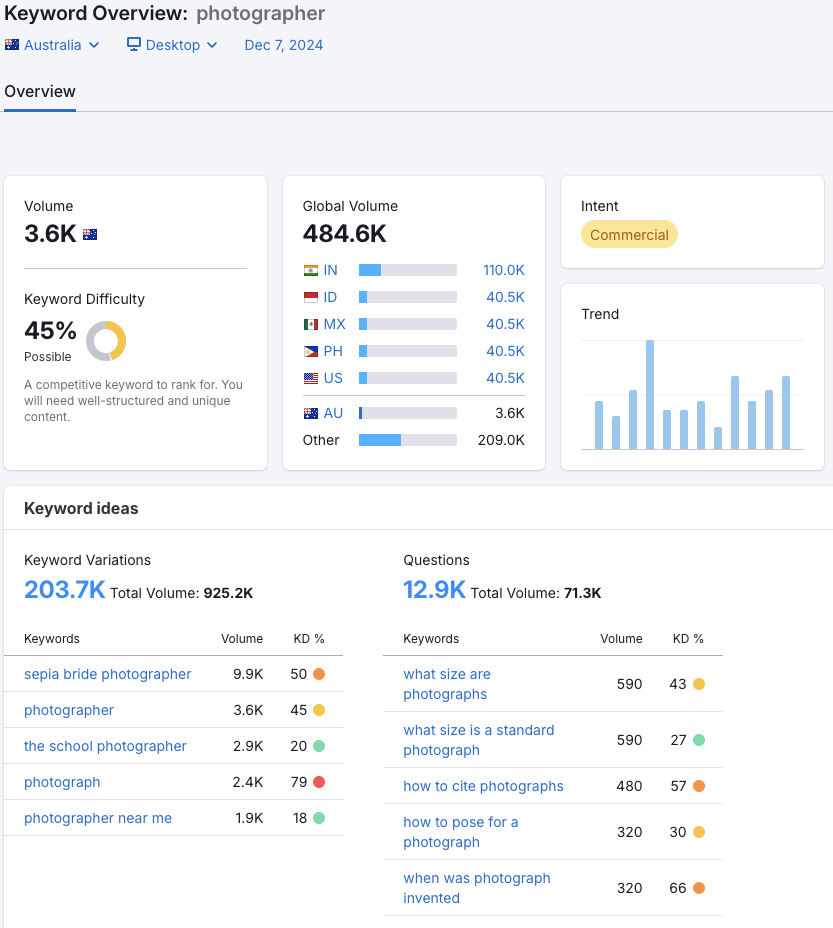The height and width of the screenshot is (928, 833).
Task: Click the 40.5K volume for MX
Action: (x=506, y=324)
